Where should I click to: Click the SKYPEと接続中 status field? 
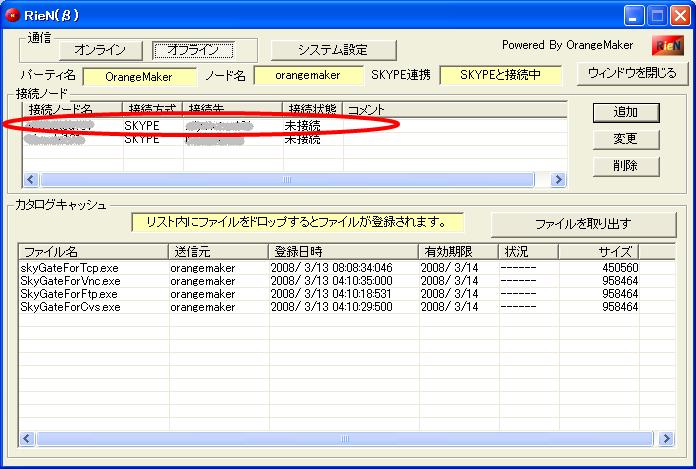point(501,75)
